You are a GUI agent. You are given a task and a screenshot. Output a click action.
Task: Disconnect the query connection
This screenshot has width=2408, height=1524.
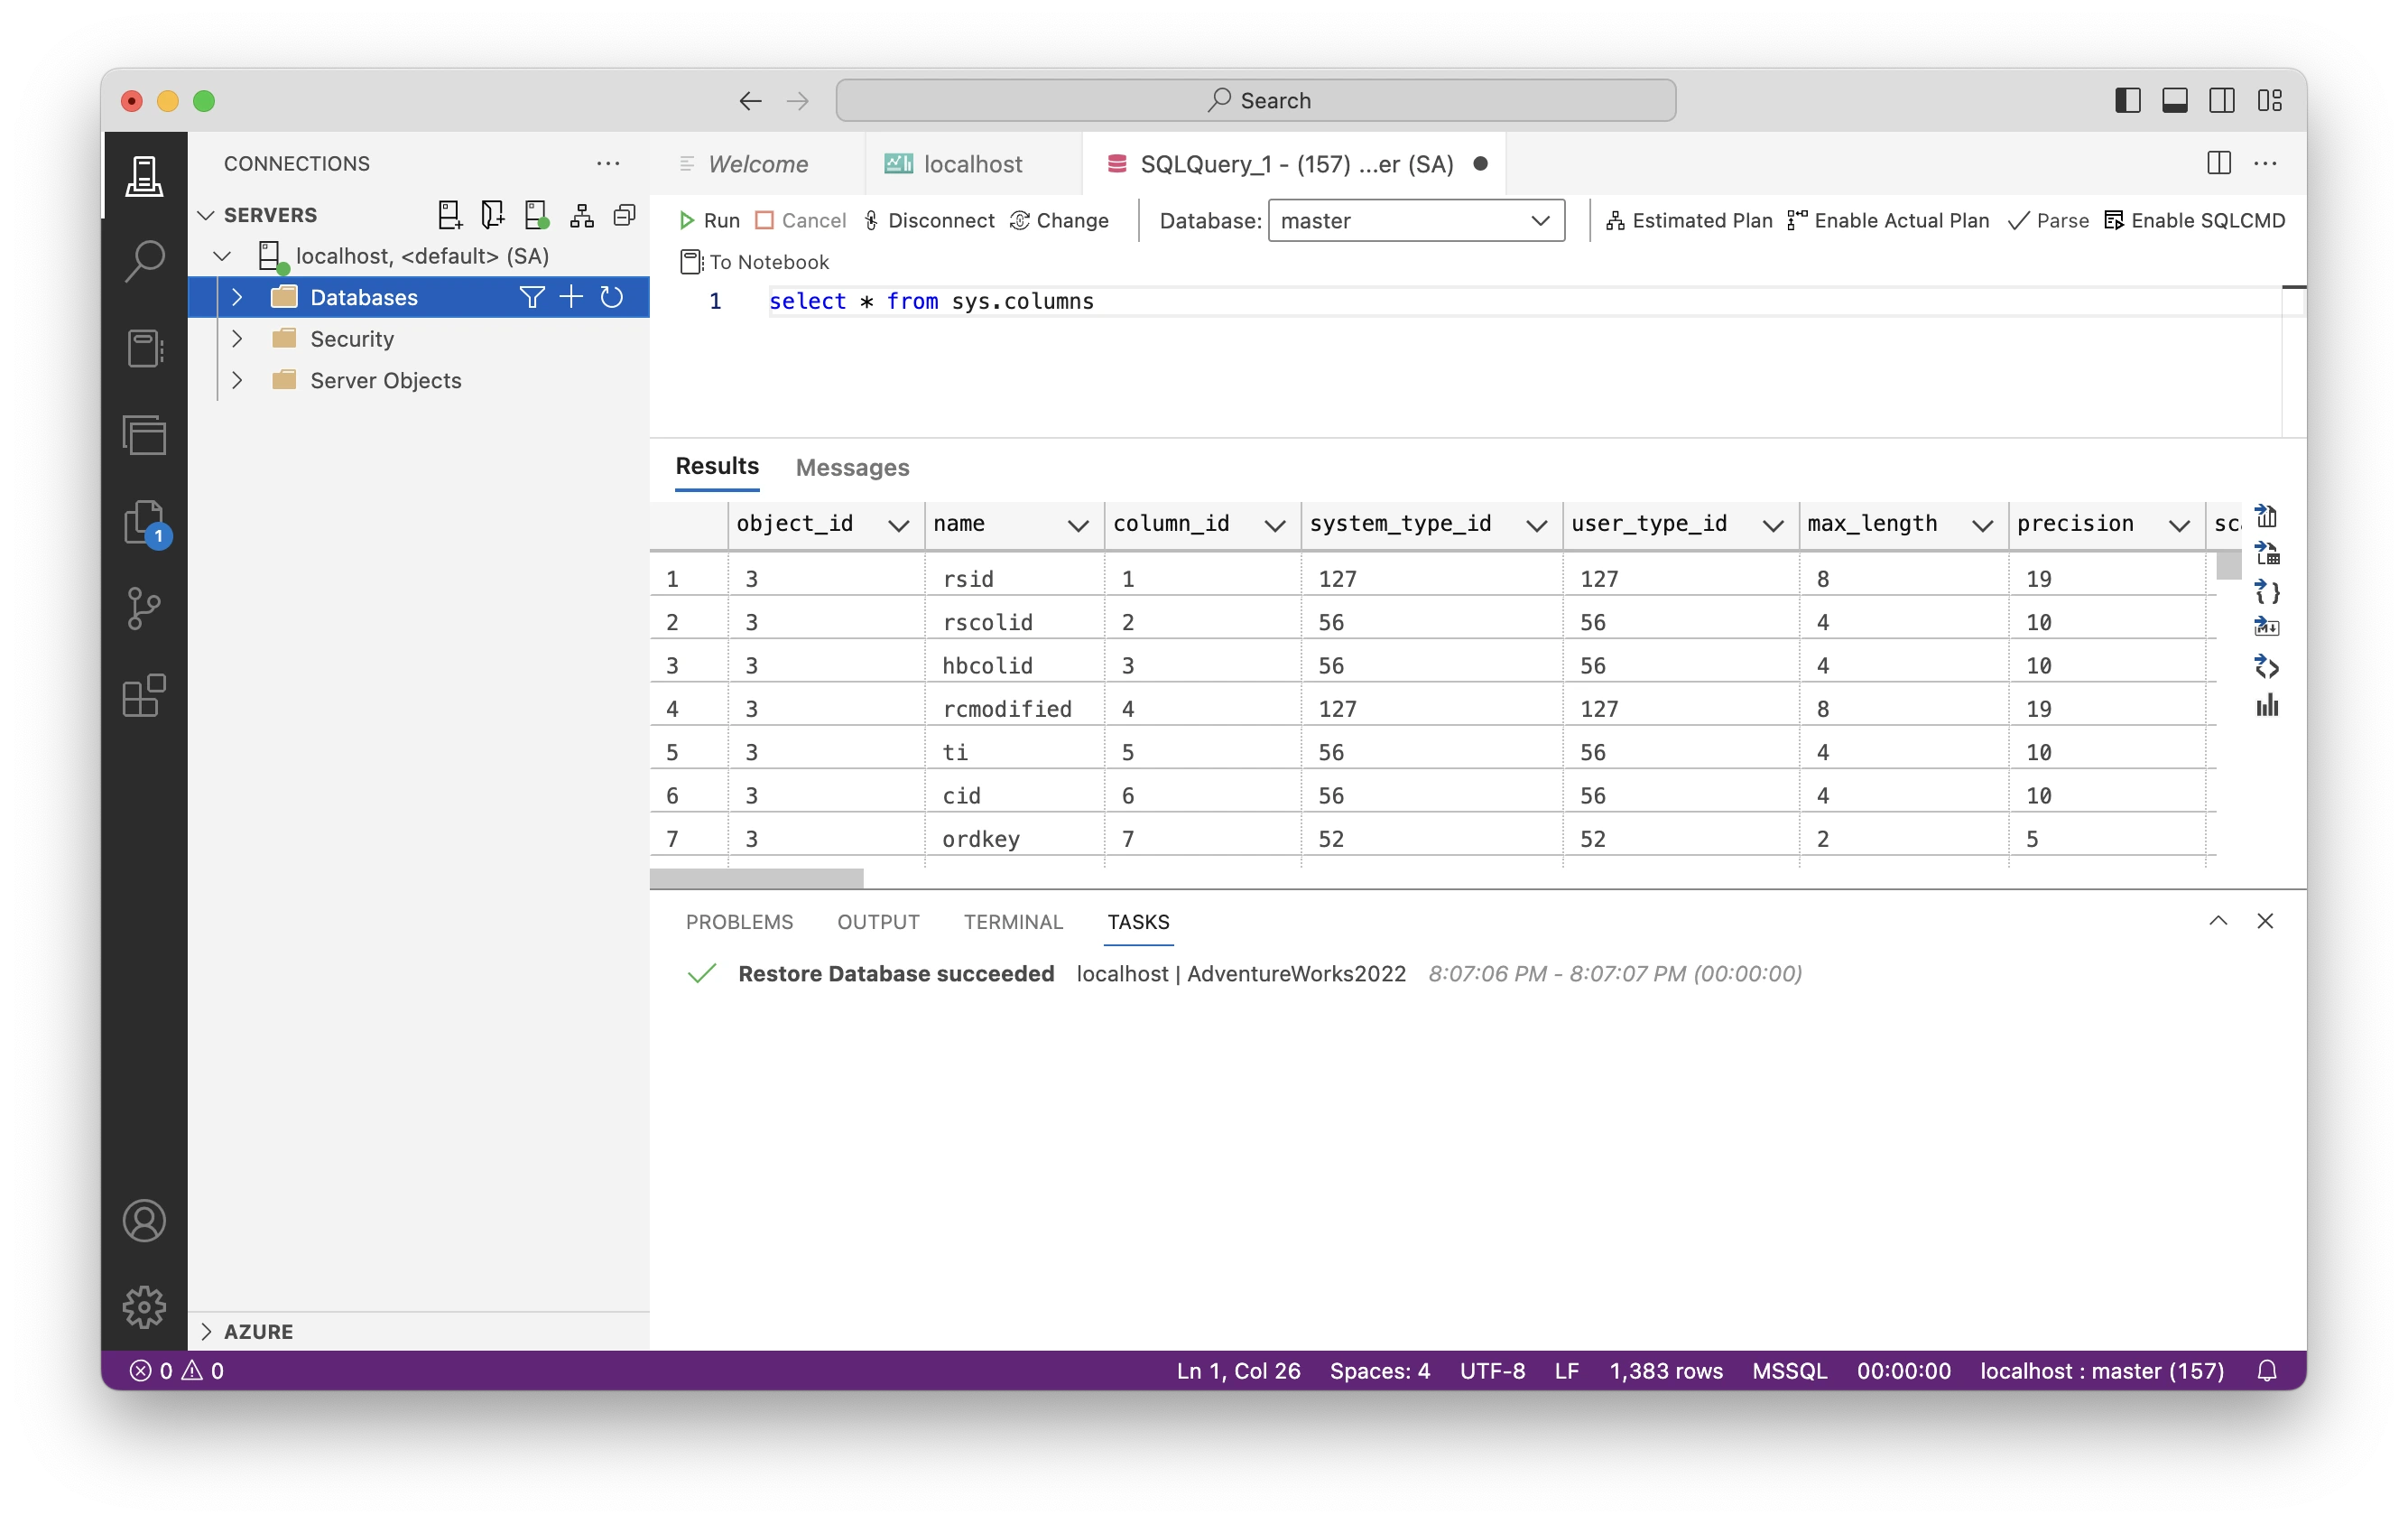coord(929,221)
